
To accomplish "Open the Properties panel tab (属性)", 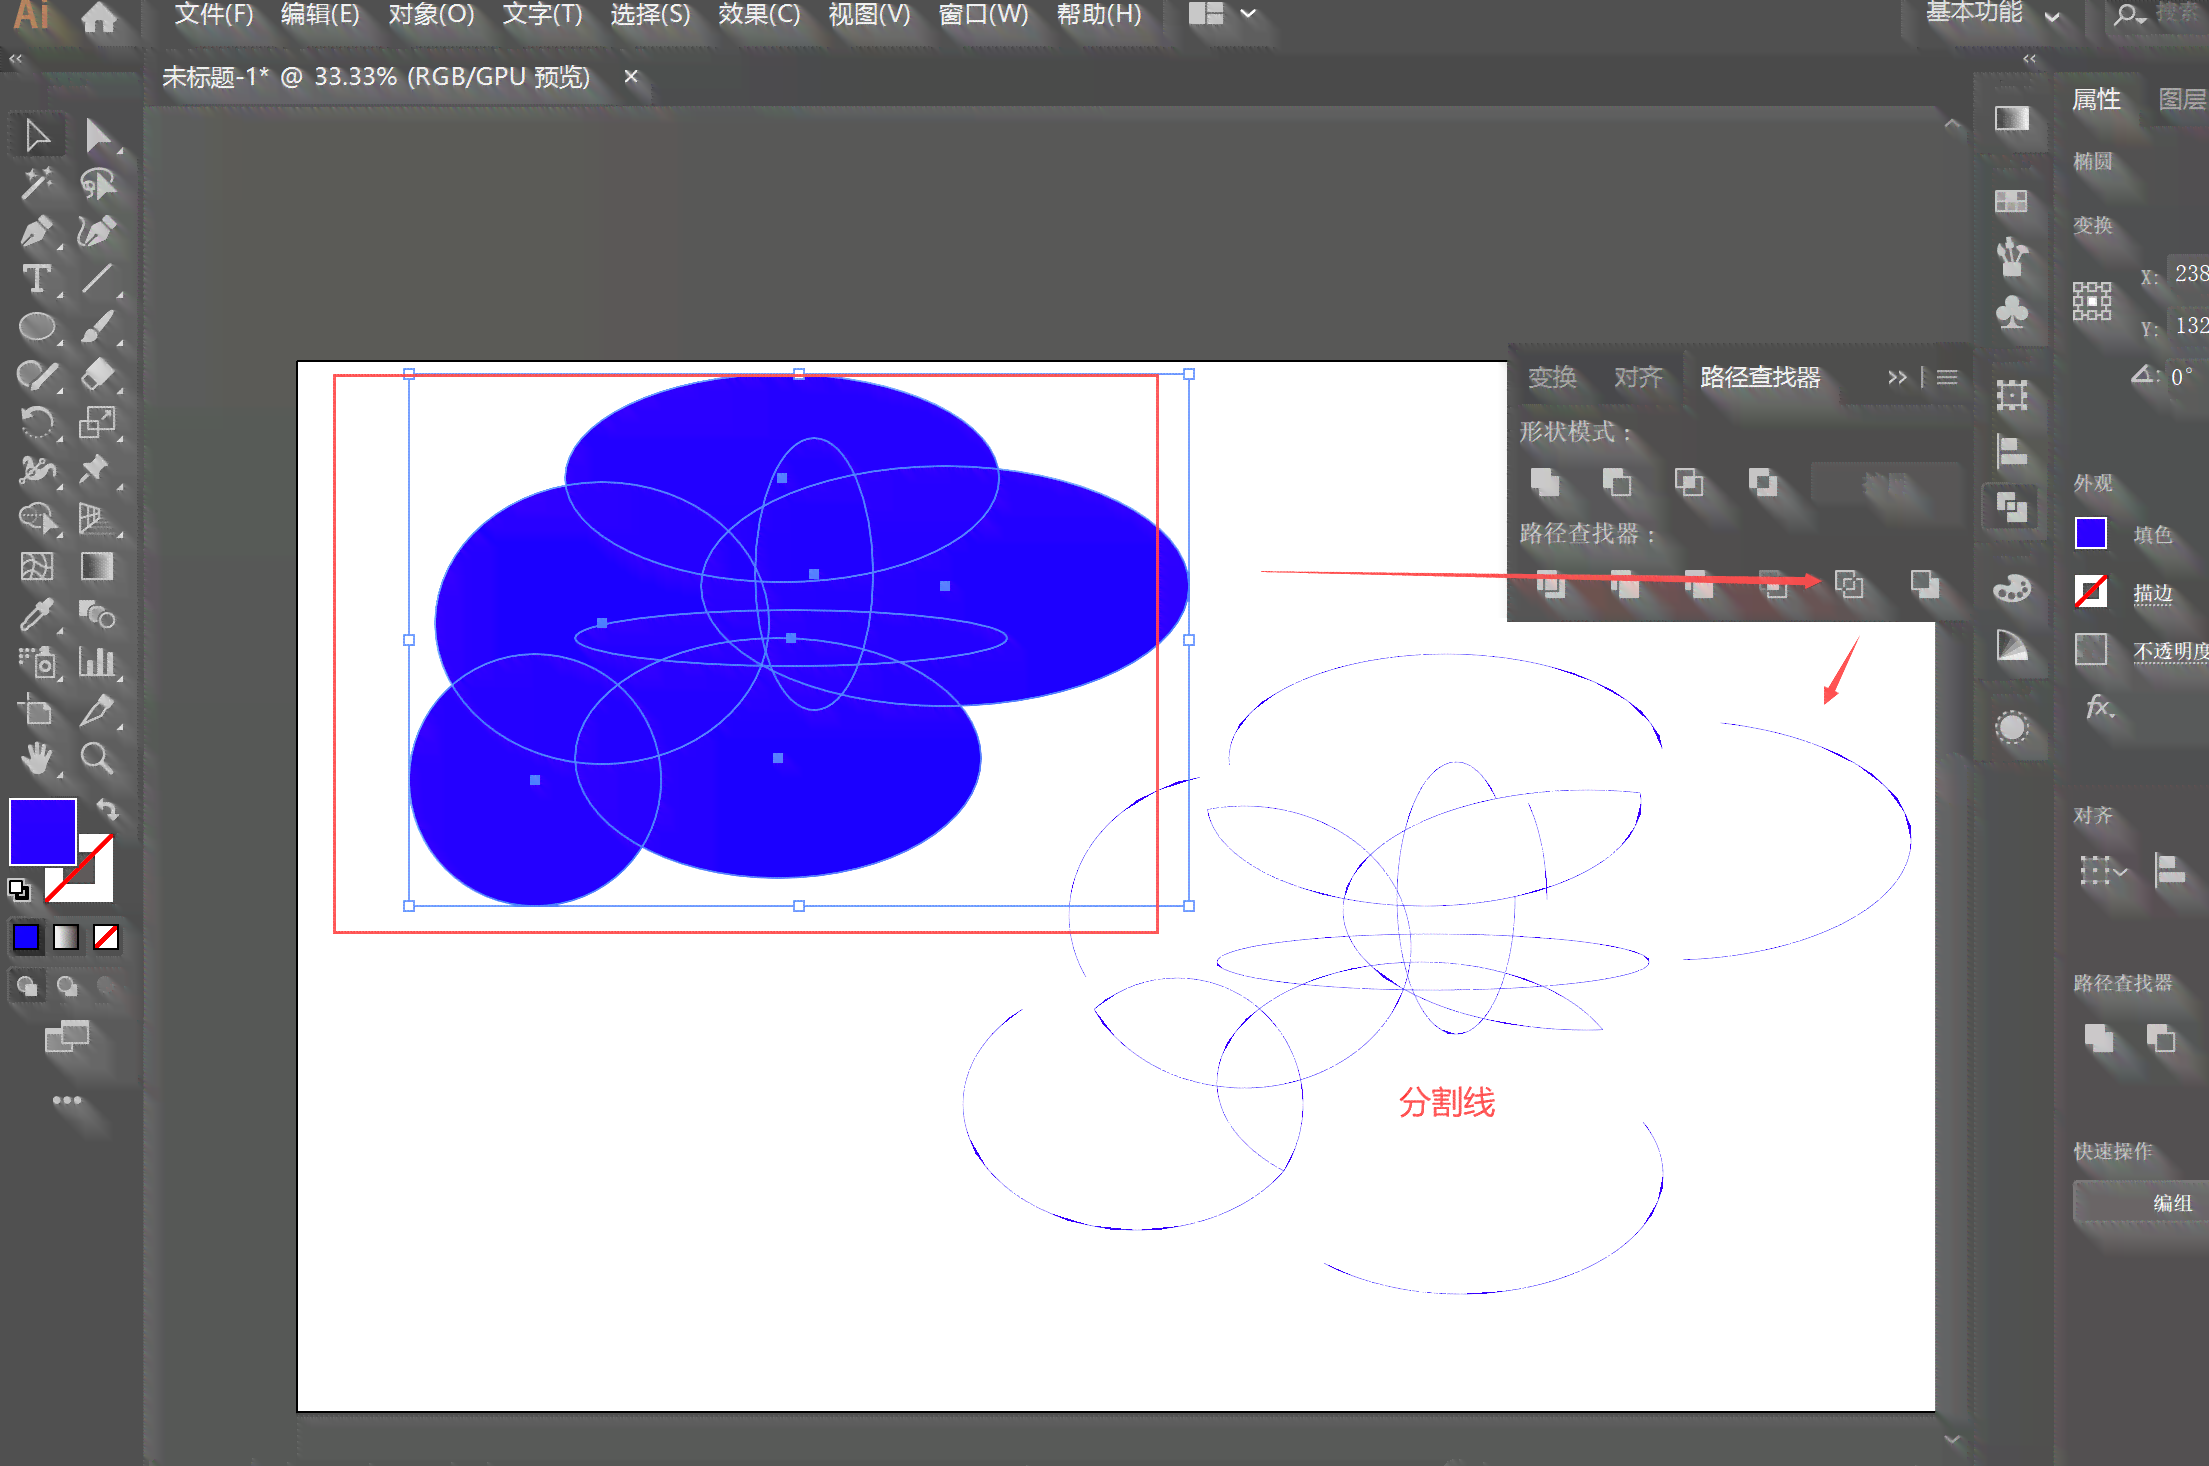I will (x=2096, y=99).
